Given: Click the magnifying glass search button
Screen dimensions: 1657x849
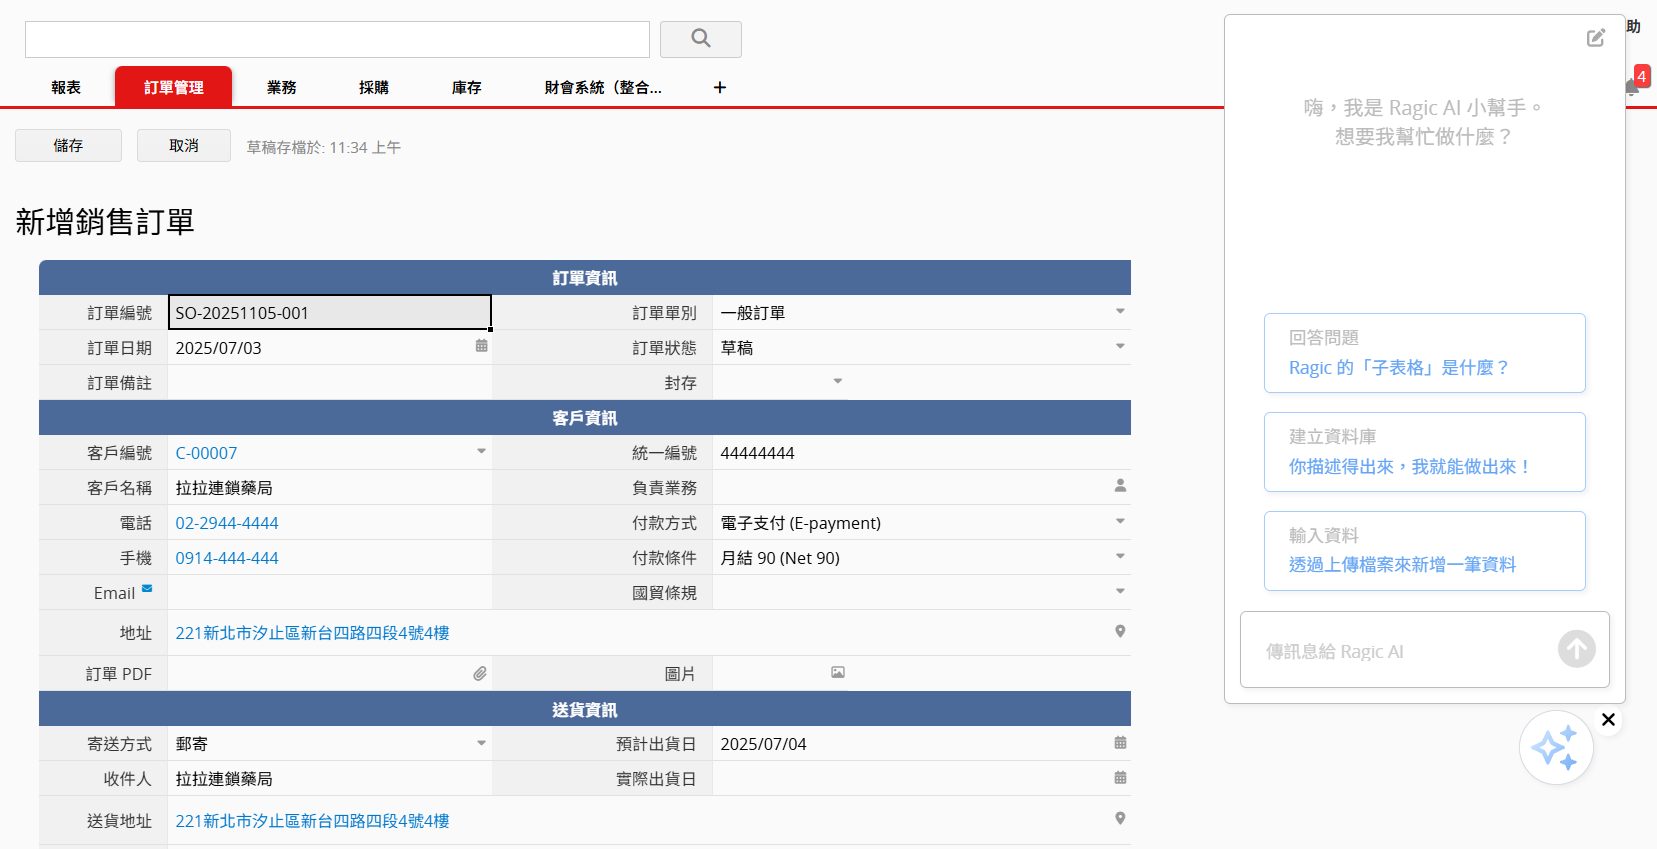Looking at the screenshot, I should [700, 39].
